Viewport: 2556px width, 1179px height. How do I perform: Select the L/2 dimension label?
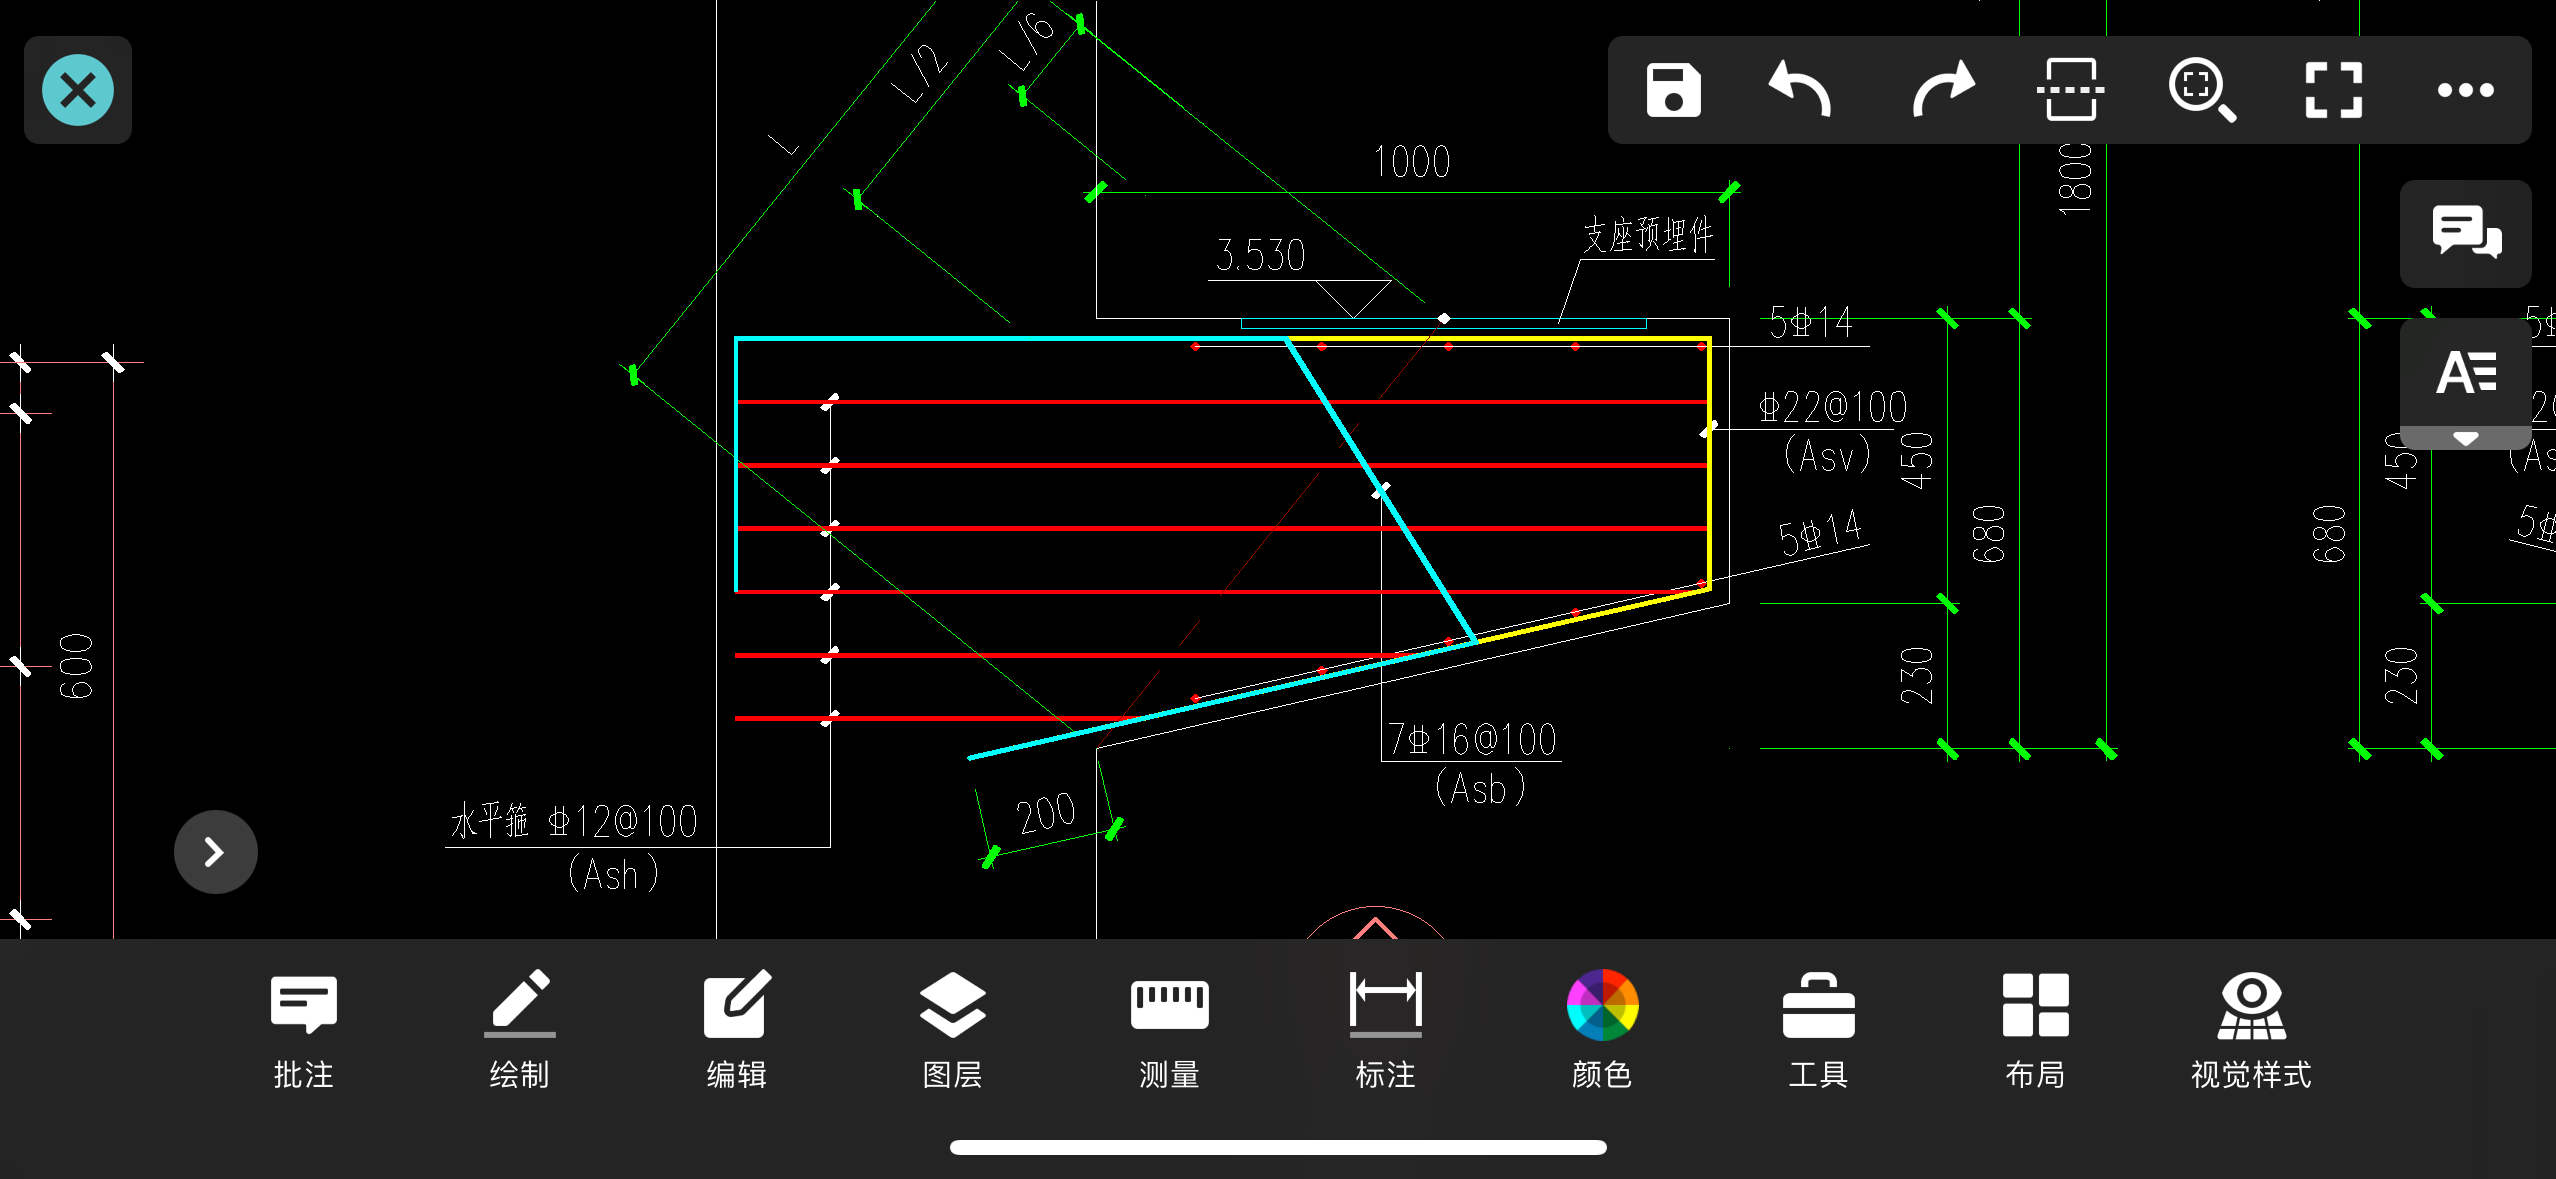920,73
